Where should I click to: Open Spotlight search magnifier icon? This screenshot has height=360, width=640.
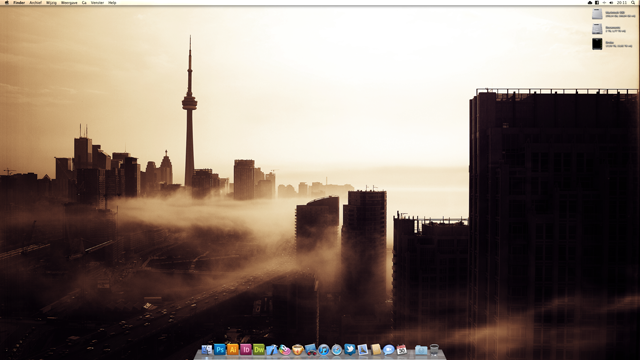(633, 2)
